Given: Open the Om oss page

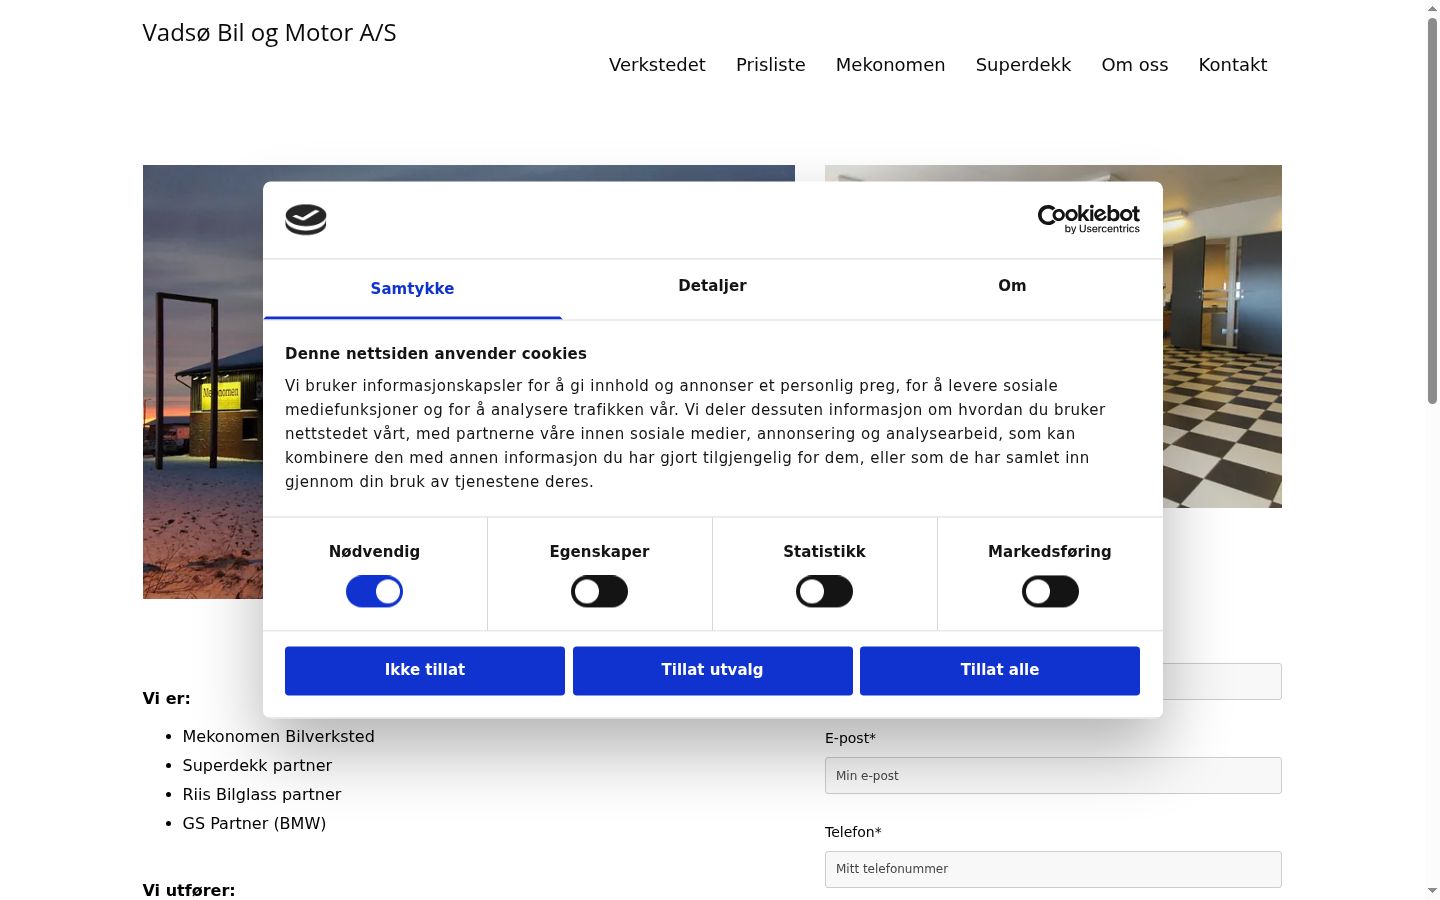Looking at the screenshot, I should 1135,65.
